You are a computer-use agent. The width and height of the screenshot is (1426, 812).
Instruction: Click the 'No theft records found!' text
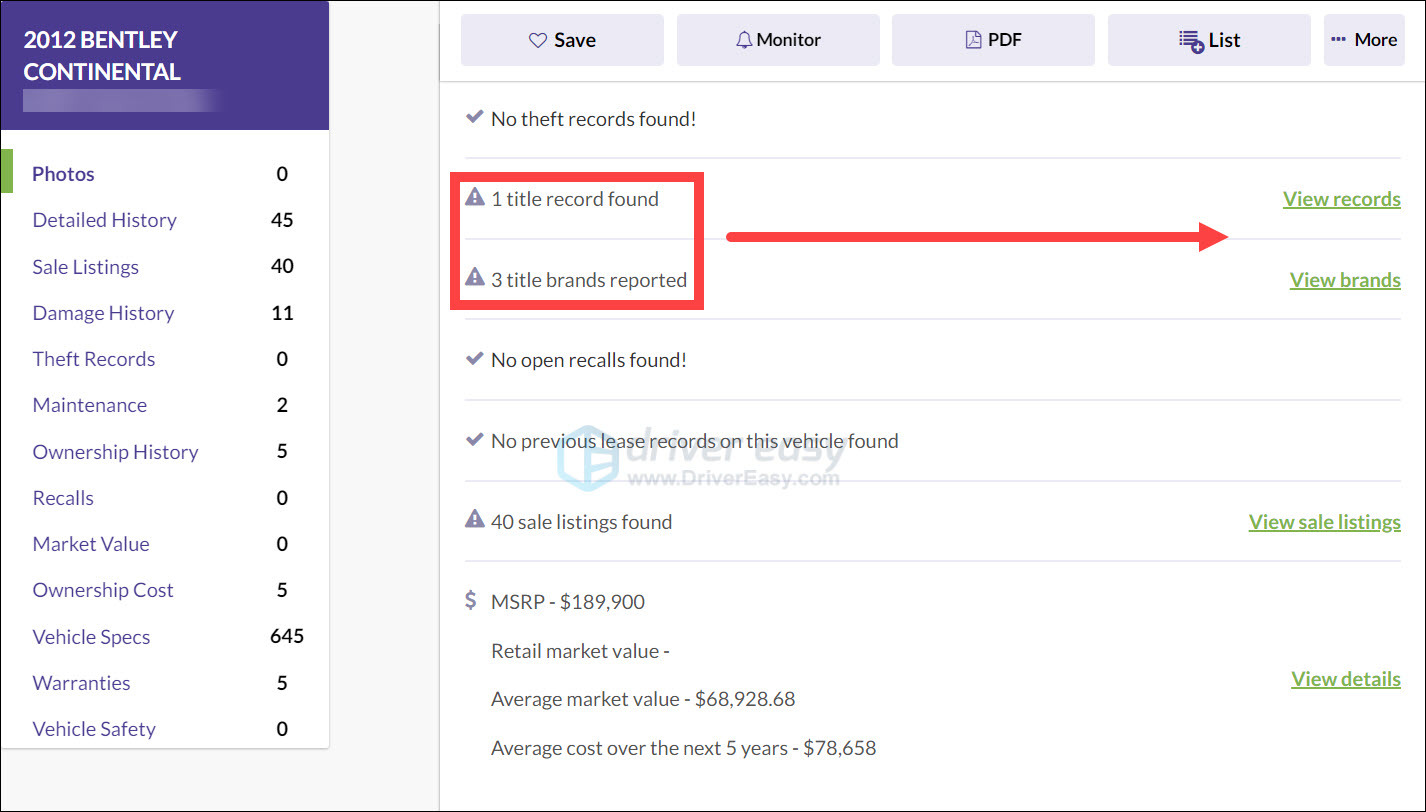(x=594, y=119)
